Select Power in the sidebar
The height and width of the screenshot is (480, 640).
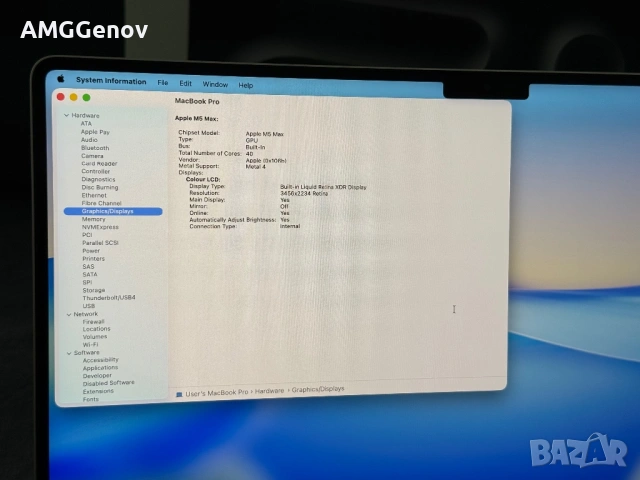91,251
